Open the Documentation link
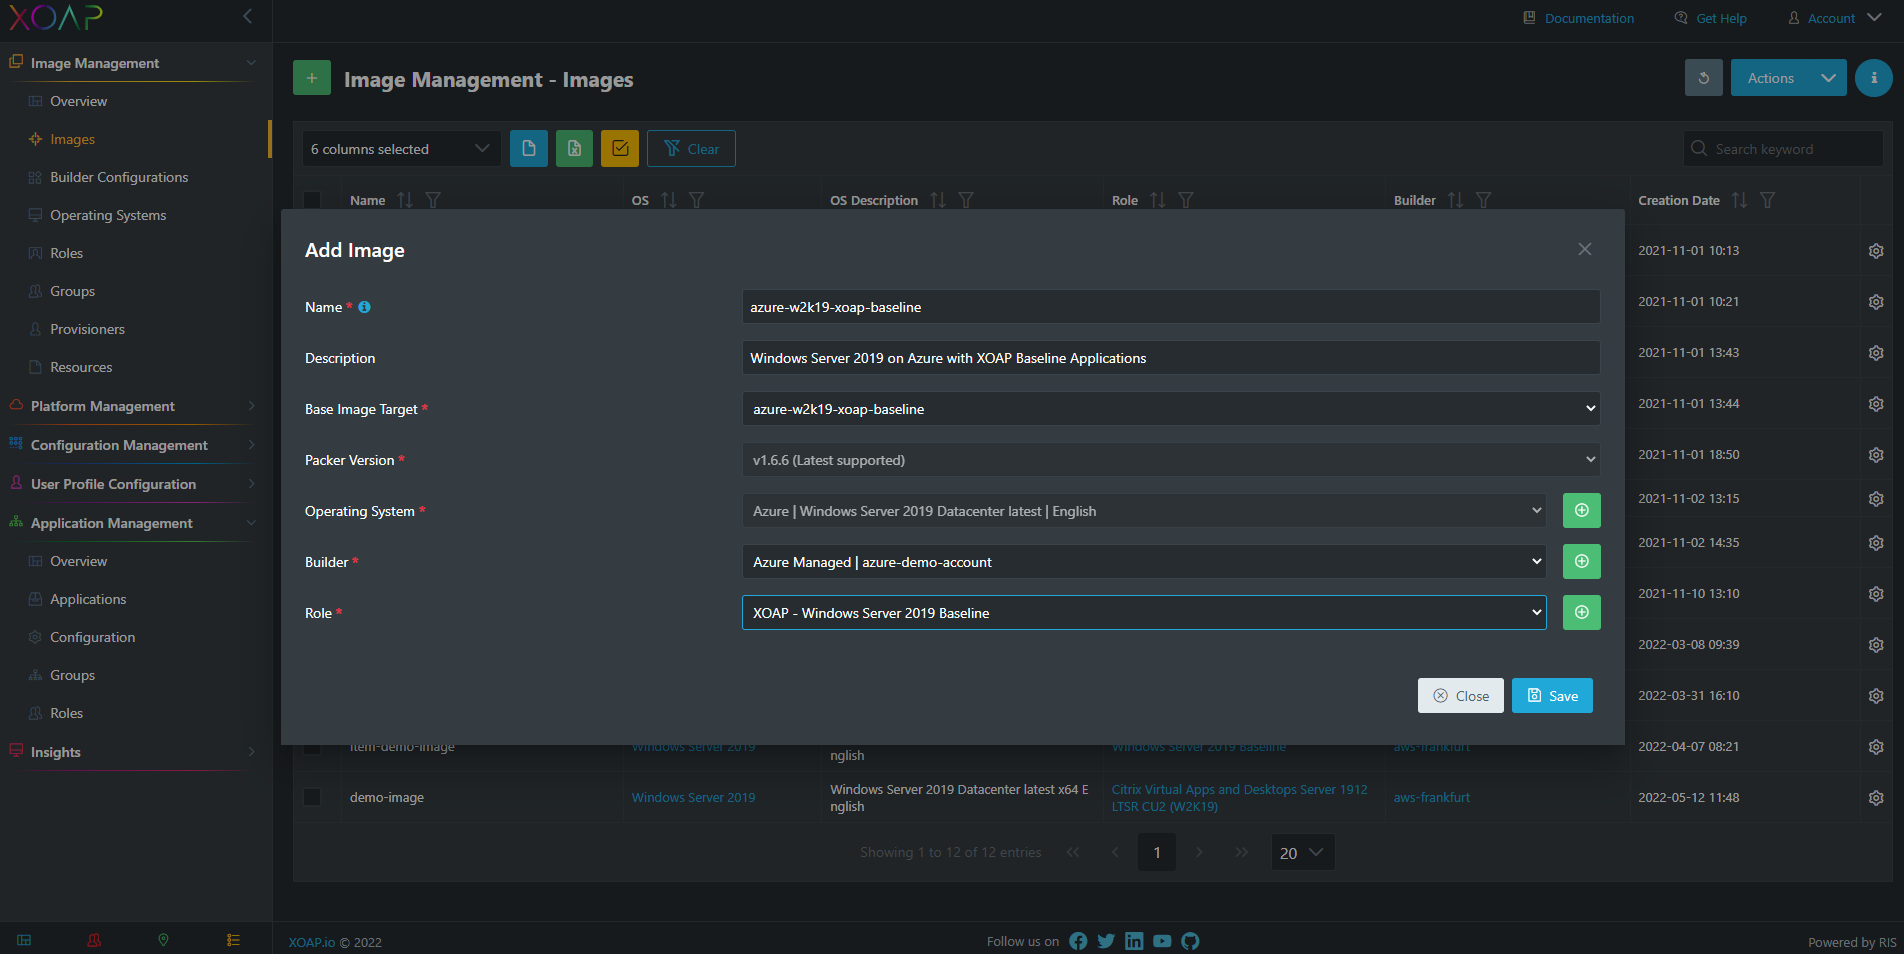This screenshot has height=954, width=1904. point(1578,18)
